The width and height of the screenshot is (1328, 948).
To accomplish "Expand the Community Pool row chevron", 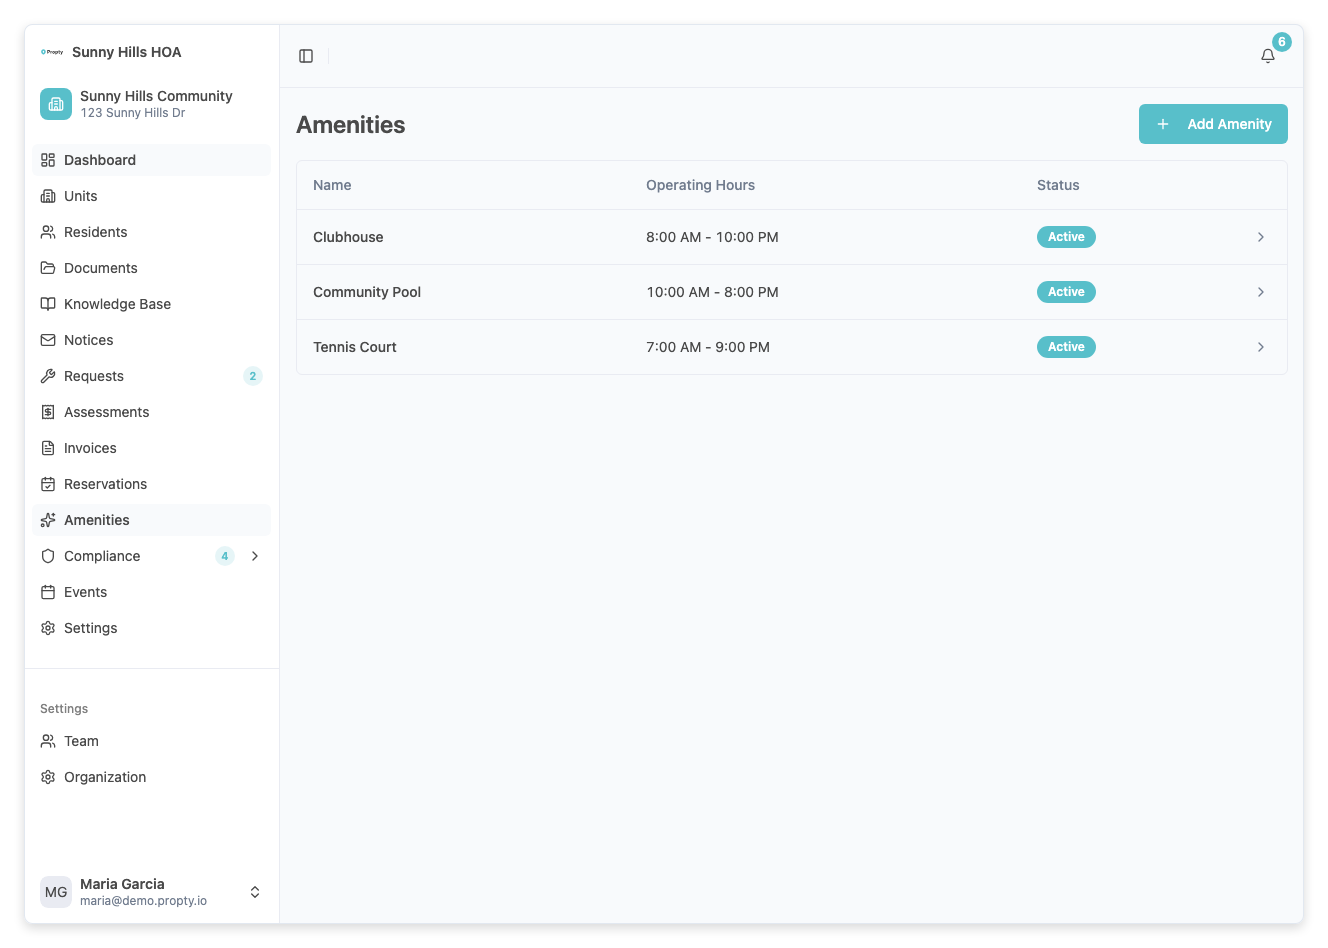I will (1260, 292).
